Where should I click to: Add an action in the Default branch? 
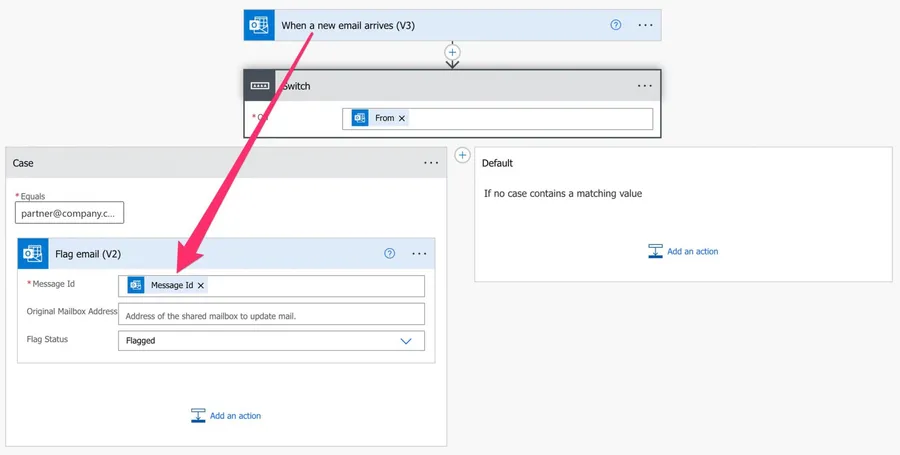(683, 252)
